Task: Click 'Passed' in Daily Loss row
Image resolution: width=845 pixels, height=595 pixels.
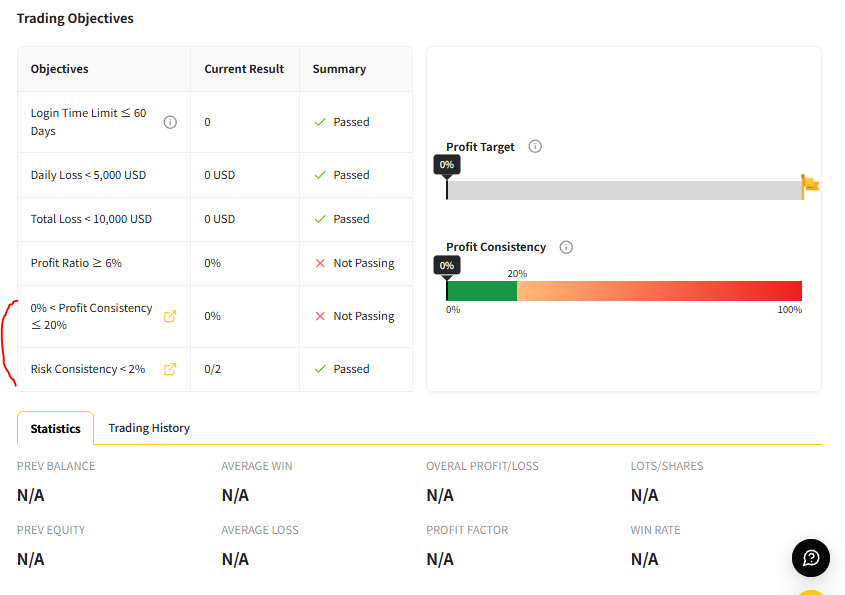Action: point(351,175)
